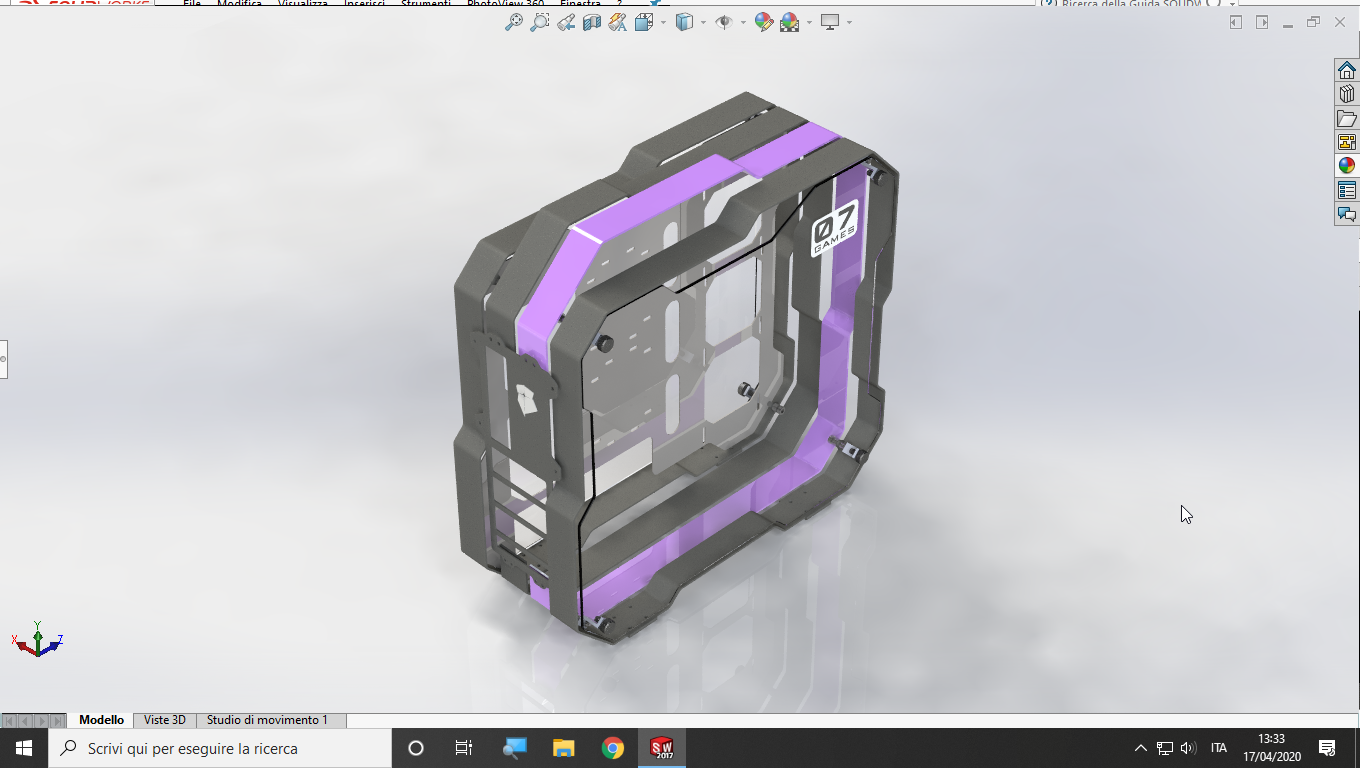Viewport: 1360px width, 768px height.
Task: Open the Windows notification center
Action: pos(1327,748)
